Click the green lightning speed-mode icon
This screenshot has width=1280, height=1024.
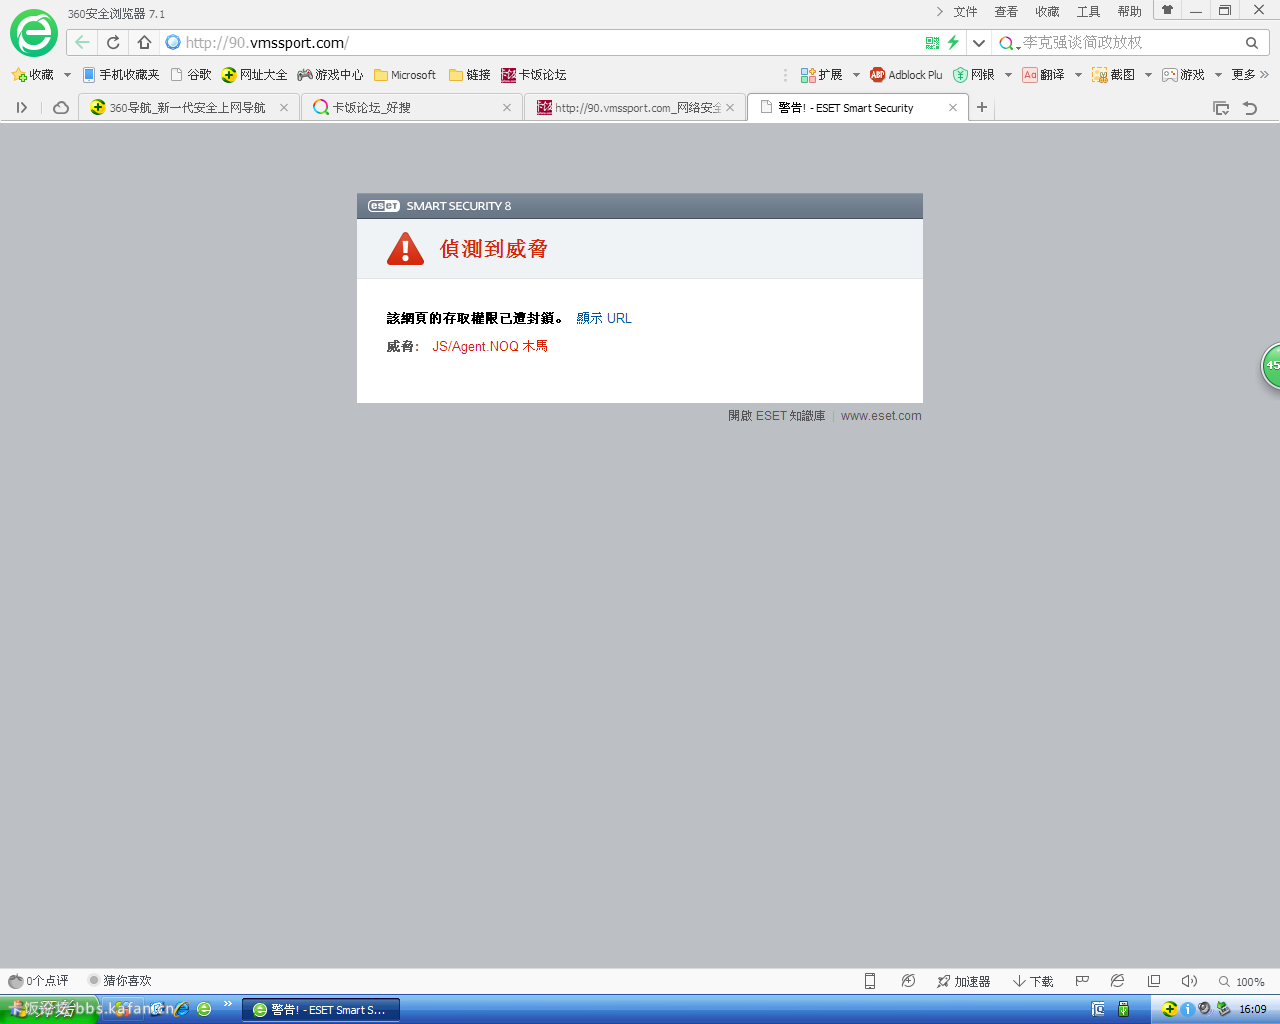pos(953,42)
